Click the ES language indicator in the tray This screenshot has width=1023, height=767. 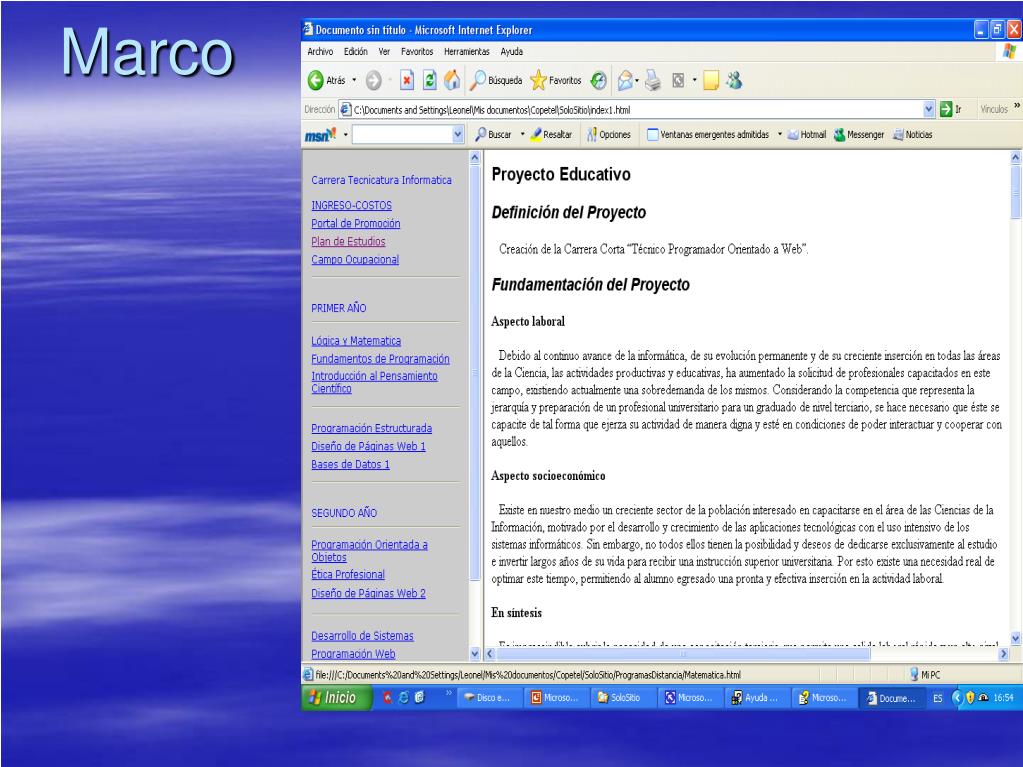tap(938, 698)
